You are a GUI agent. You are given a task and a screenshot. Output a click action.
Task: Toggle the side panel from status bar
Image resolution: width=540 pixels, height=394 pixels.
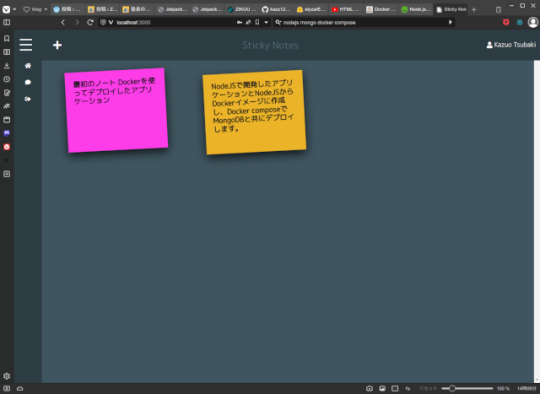point(7,388)
